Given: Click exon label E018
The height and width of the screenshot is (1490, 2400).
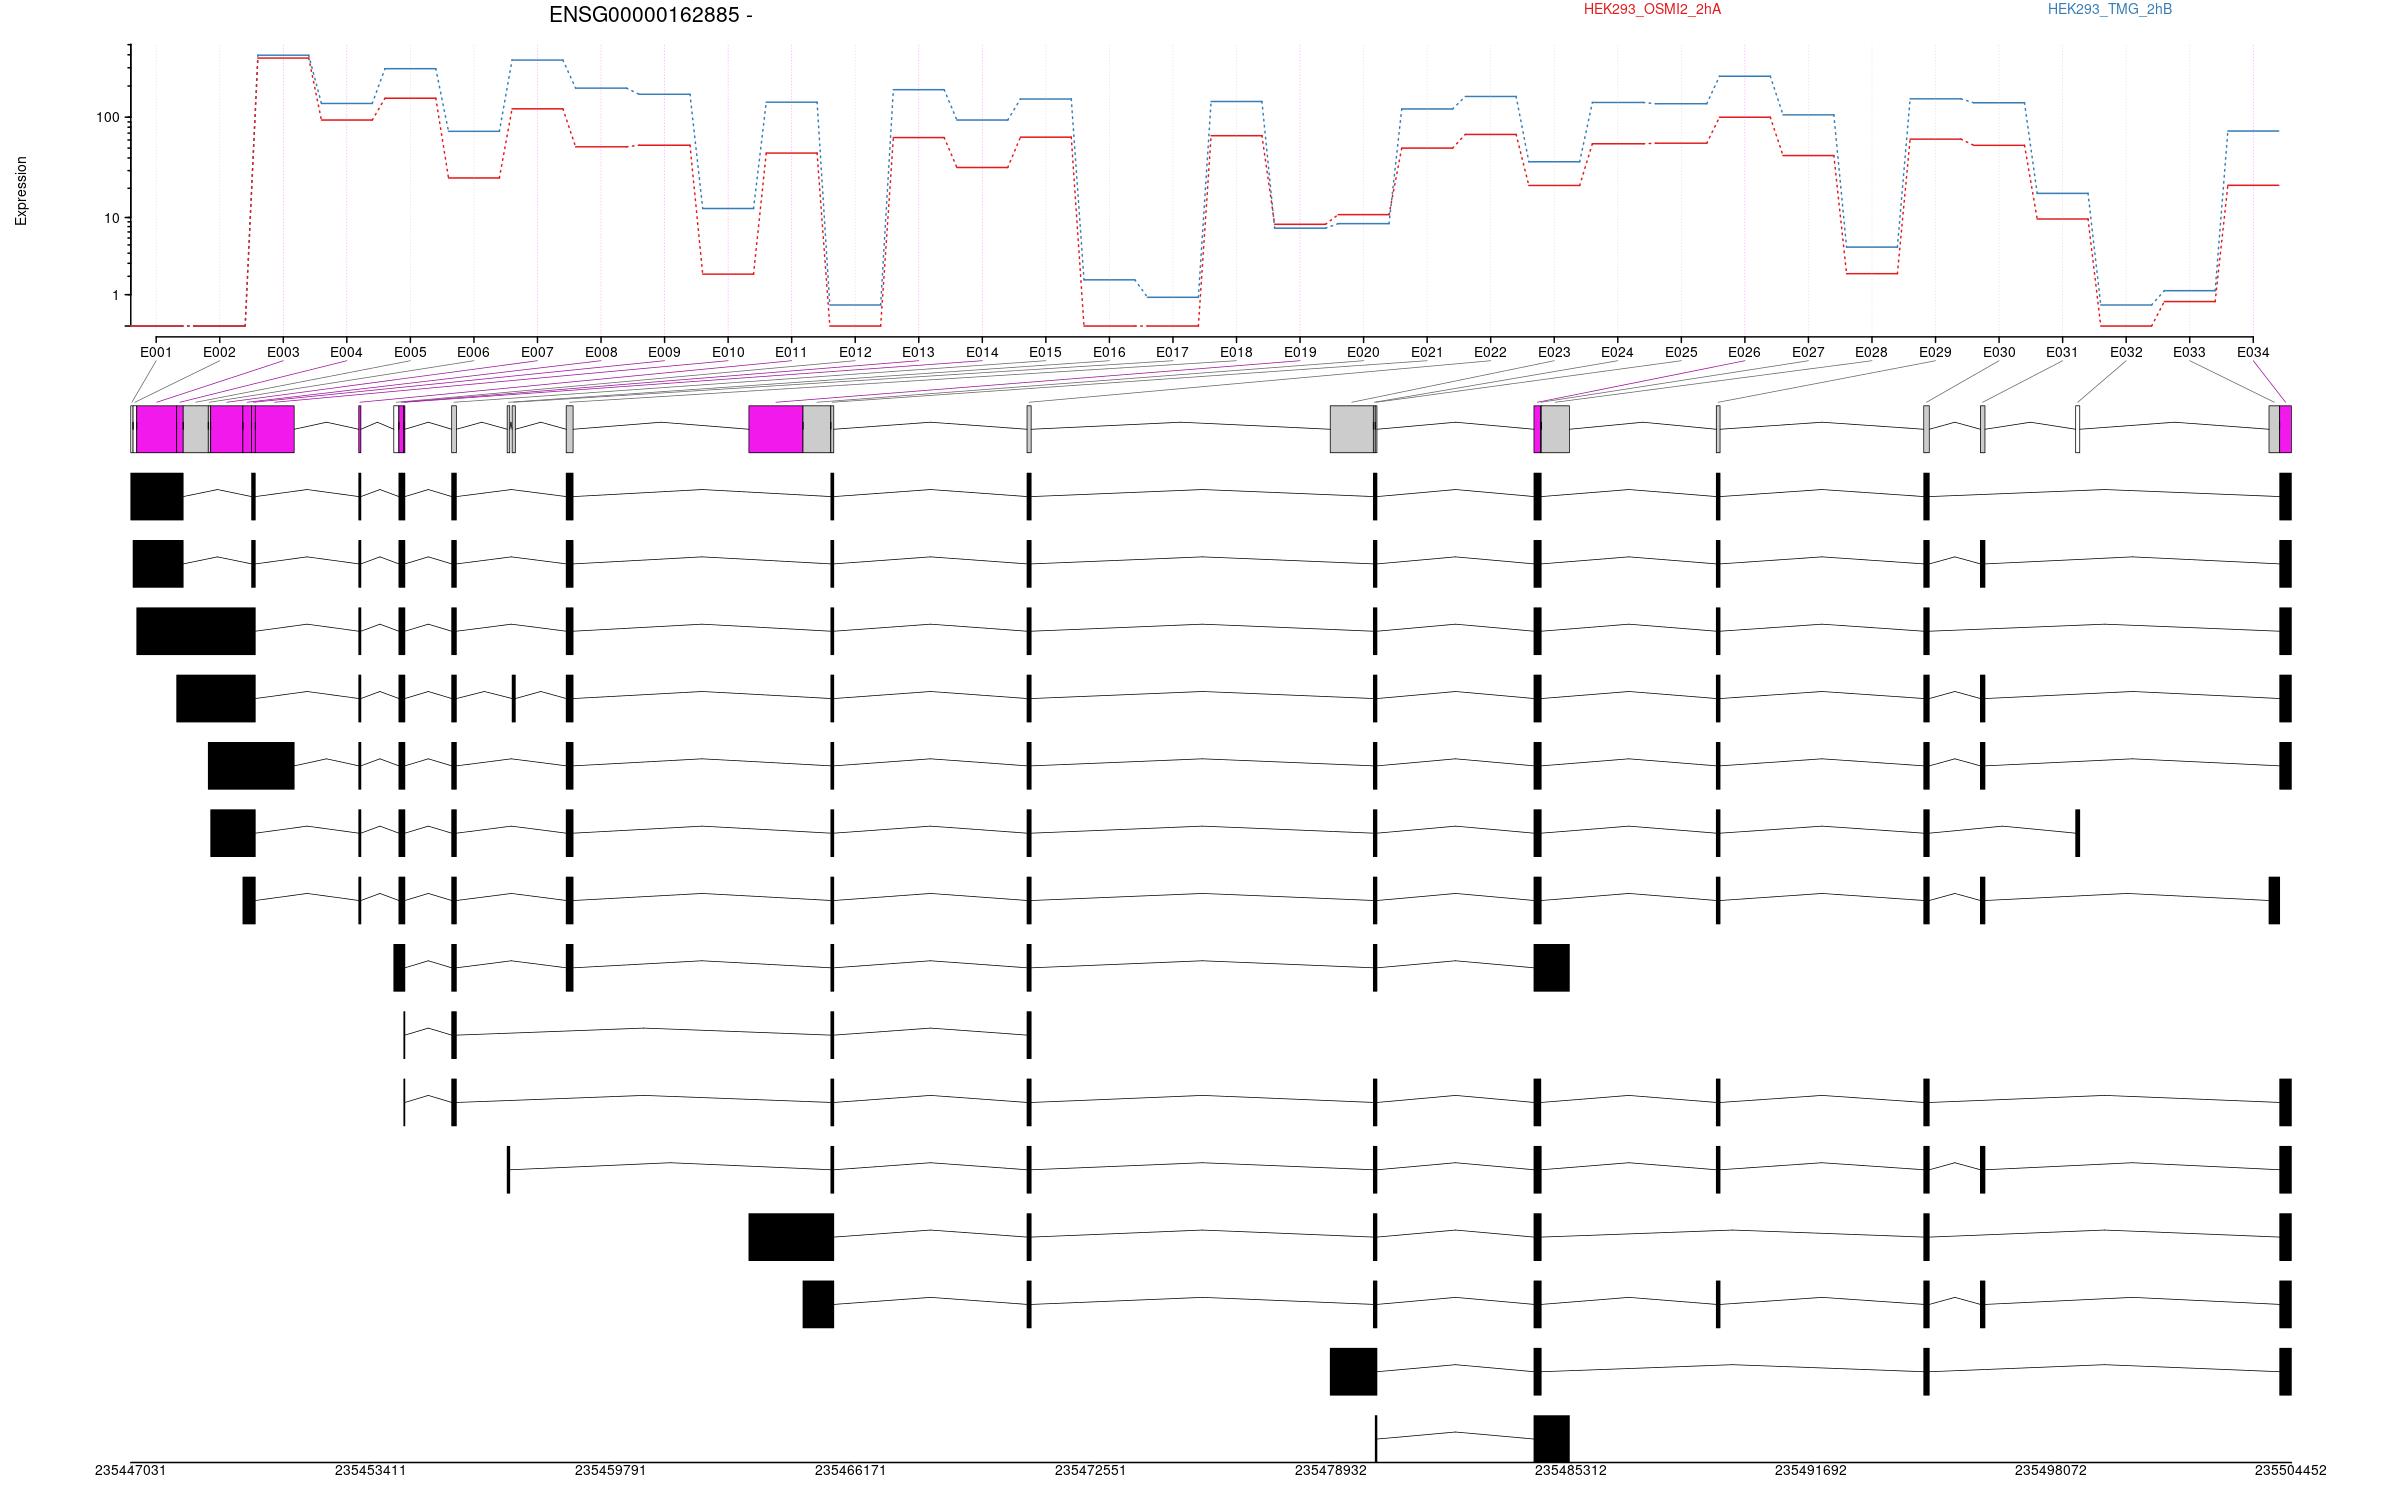Looking at the screenshot, I should click(x=1236, y=352).
